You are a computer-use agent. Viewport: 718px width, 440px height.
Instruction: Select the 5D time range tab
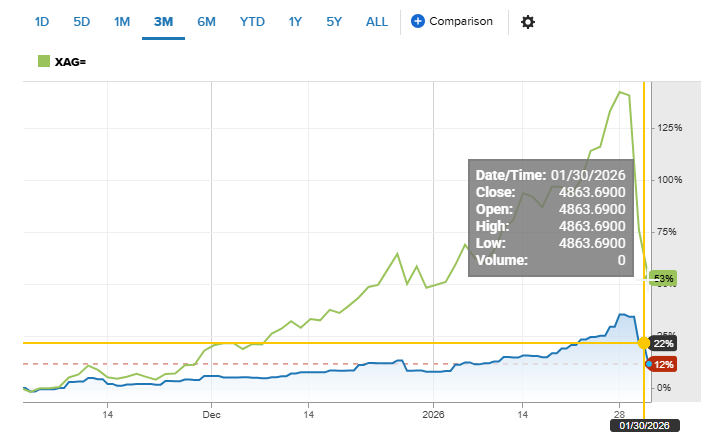[82, 21]
